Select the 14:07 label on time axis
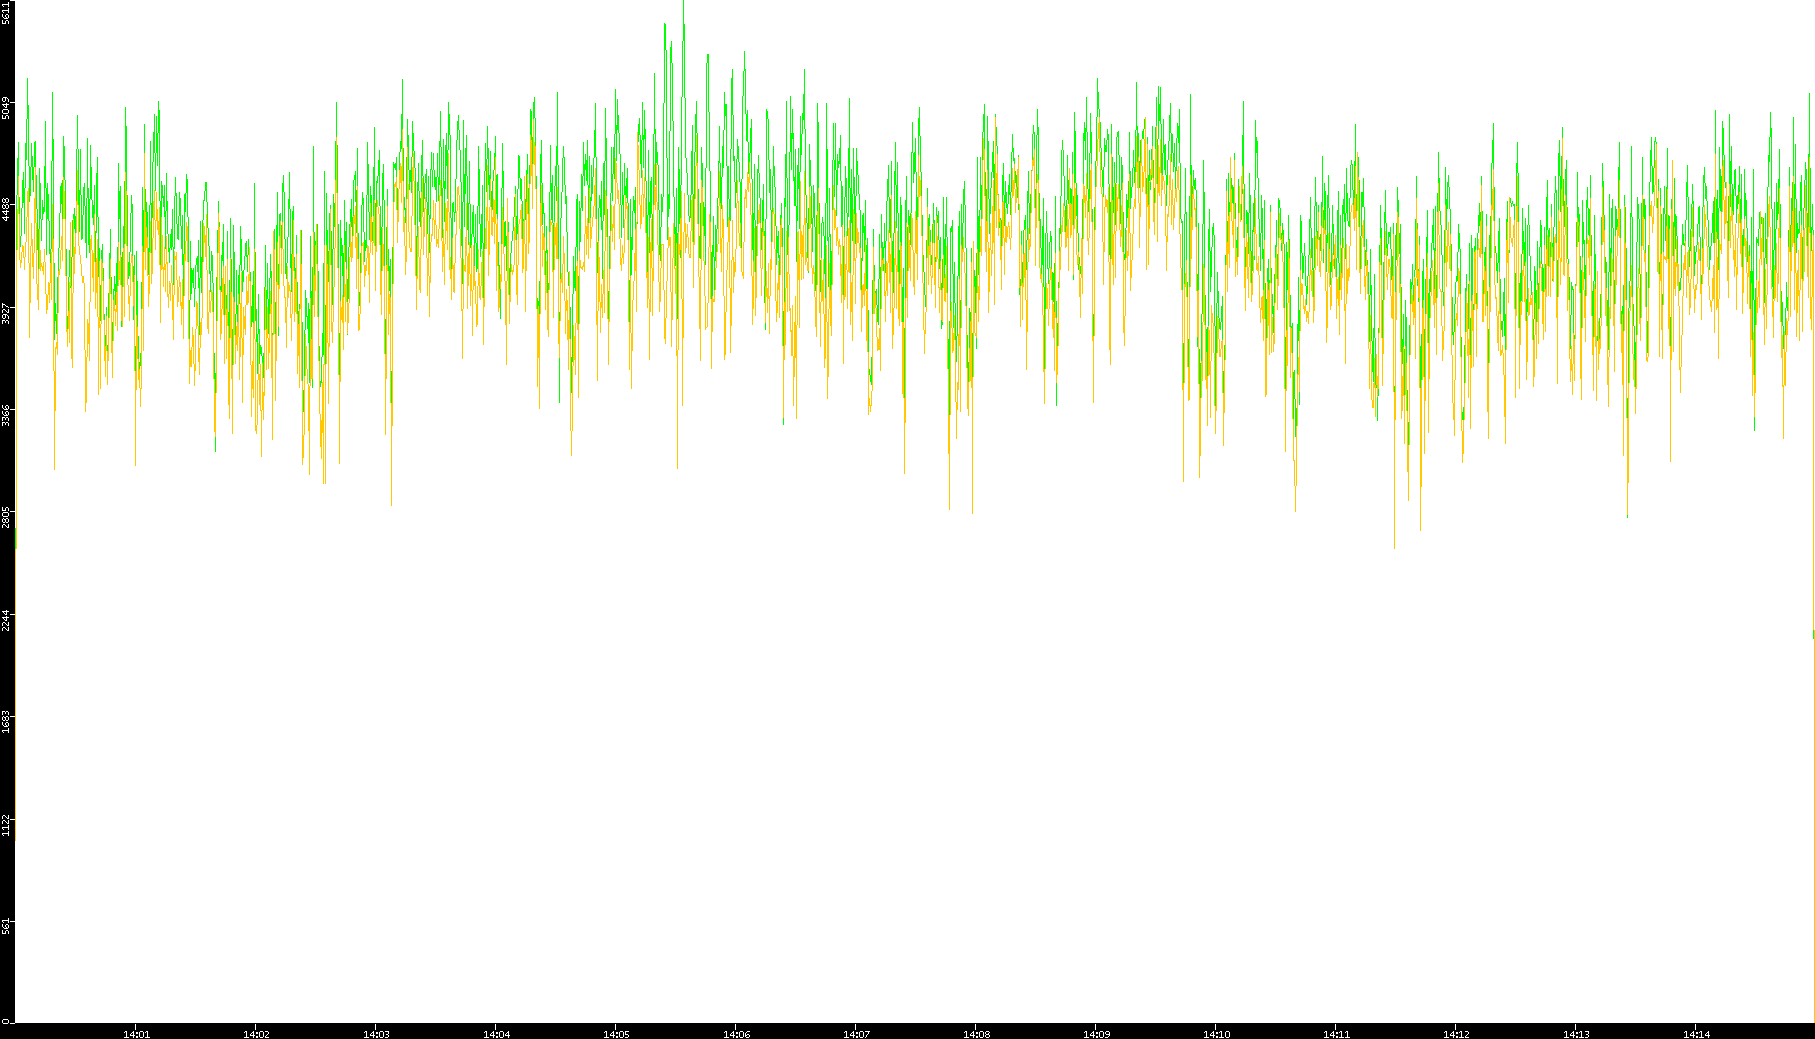Viewport: 1815px width, 1039px height. (x=856, y=1033)
